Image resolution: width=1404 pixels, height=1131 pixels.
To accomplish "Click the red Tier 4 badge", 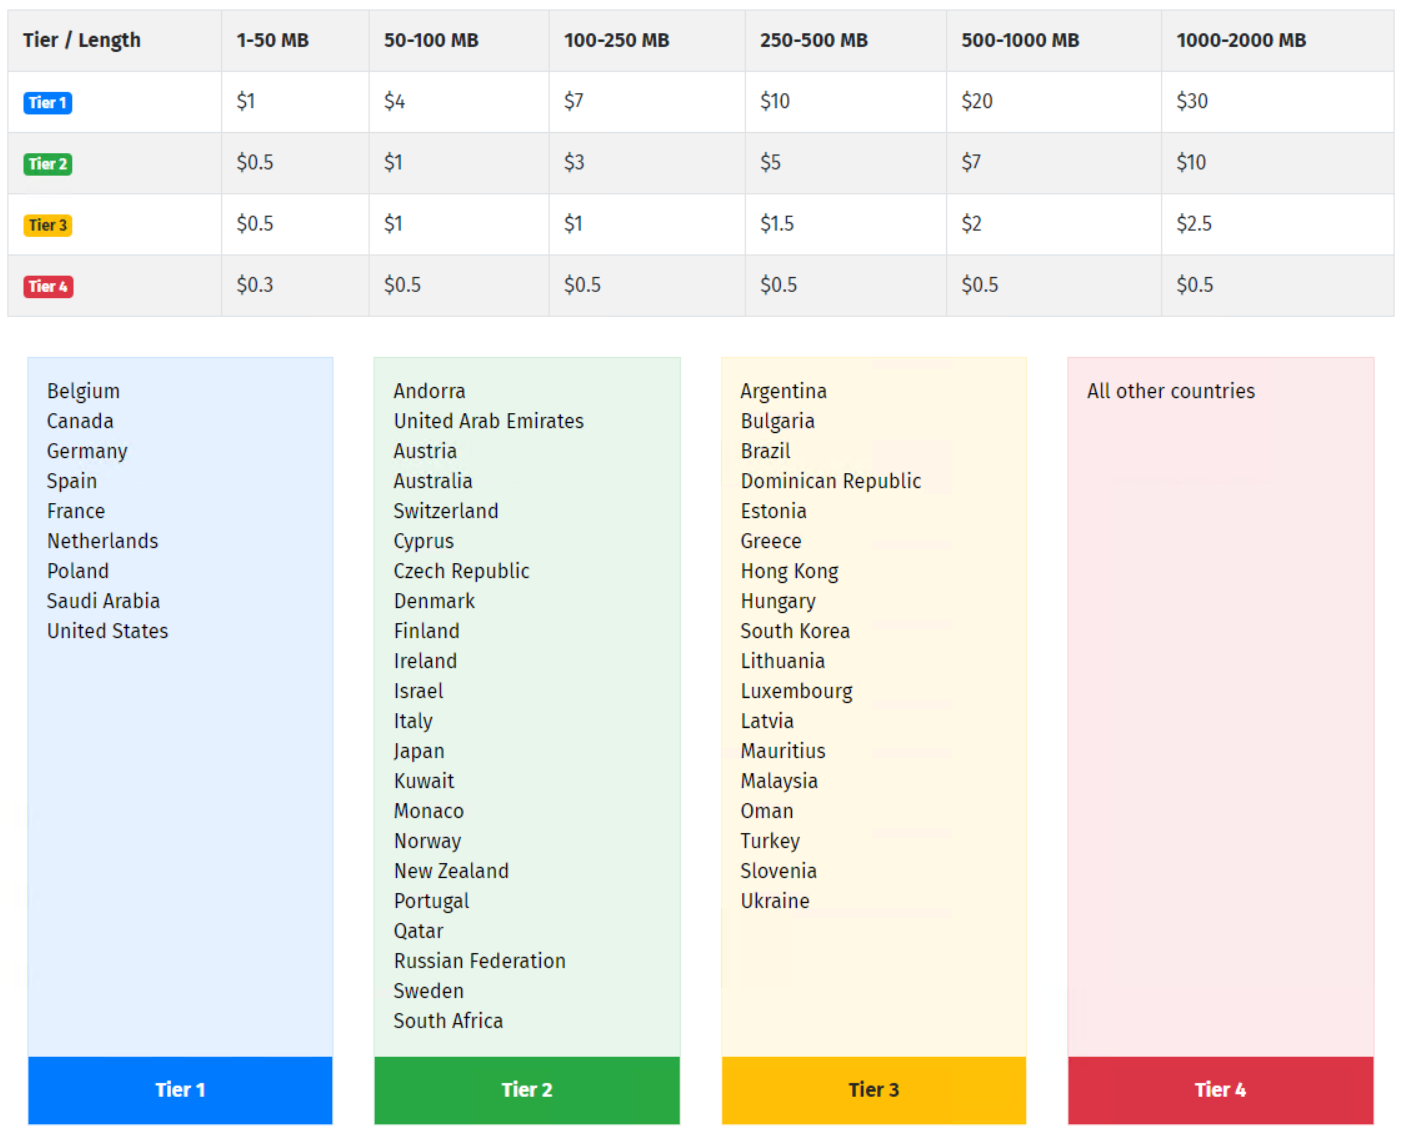I will [48, 286].
